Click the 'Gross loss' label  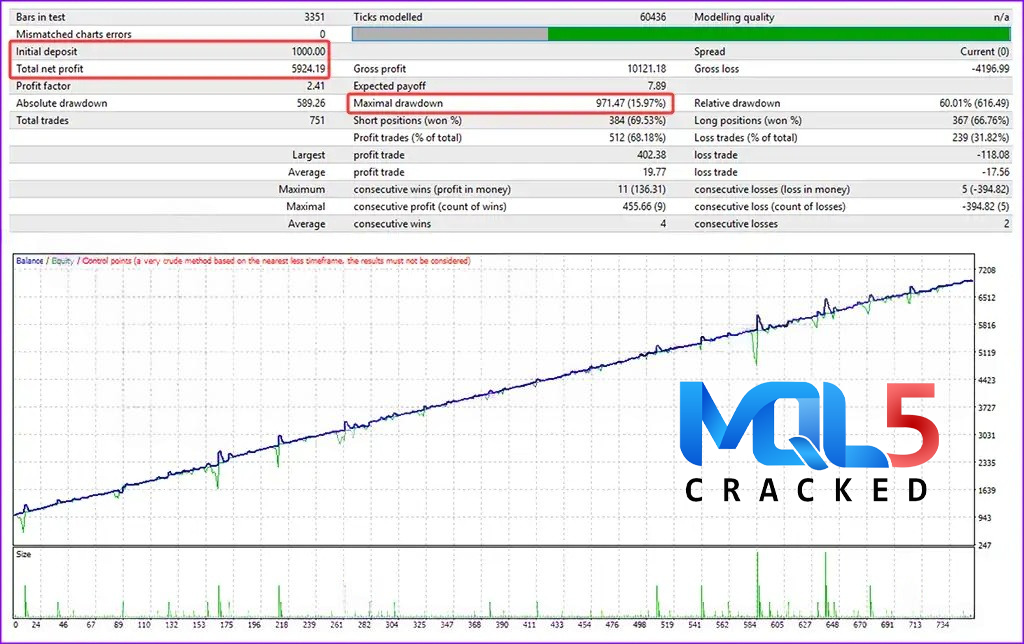point(716,69)
